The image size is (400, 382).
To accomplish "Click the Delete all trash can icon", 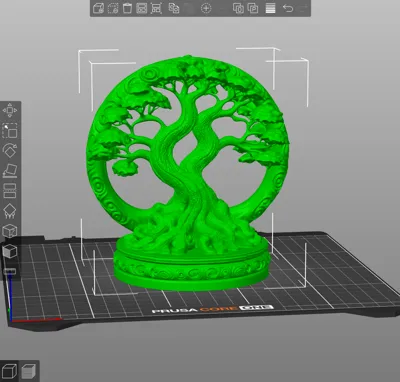I will (127, 8).
